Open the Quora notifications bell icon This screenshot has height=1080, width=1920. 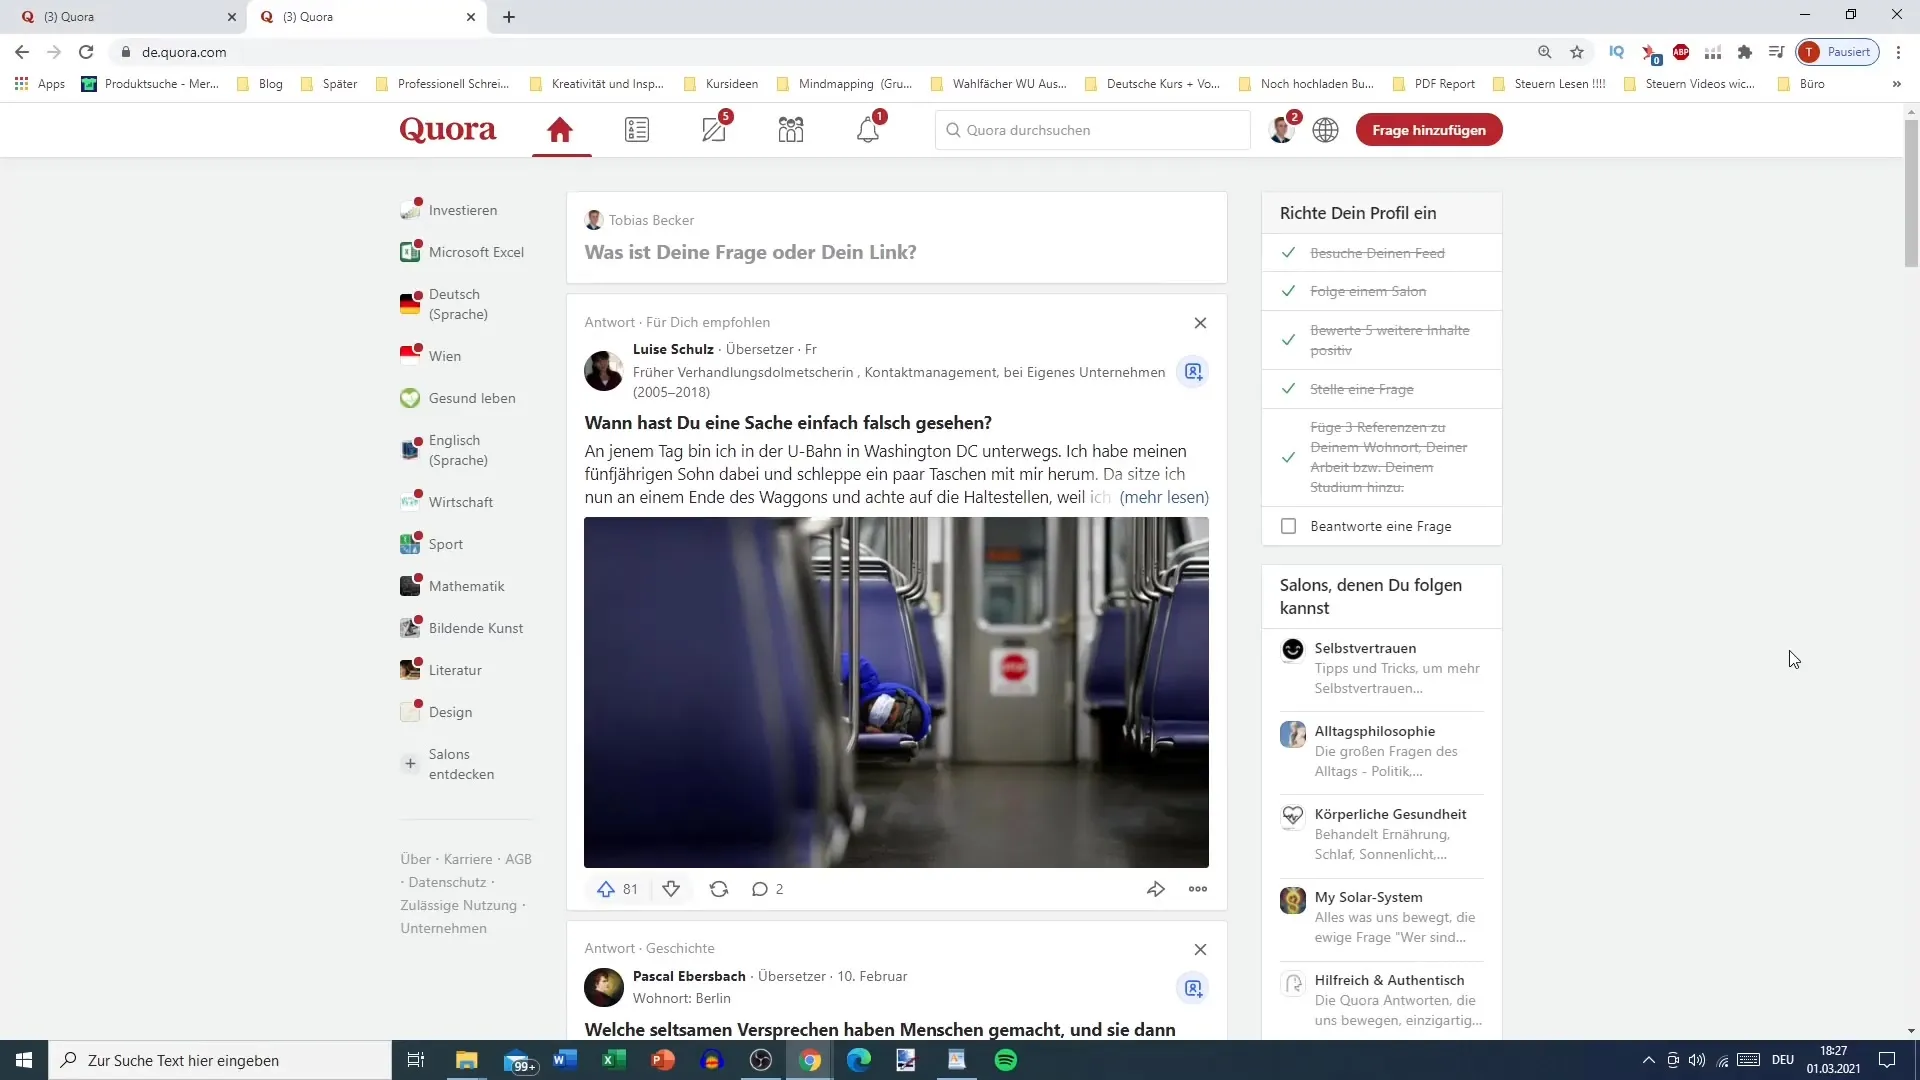point(869,129)
